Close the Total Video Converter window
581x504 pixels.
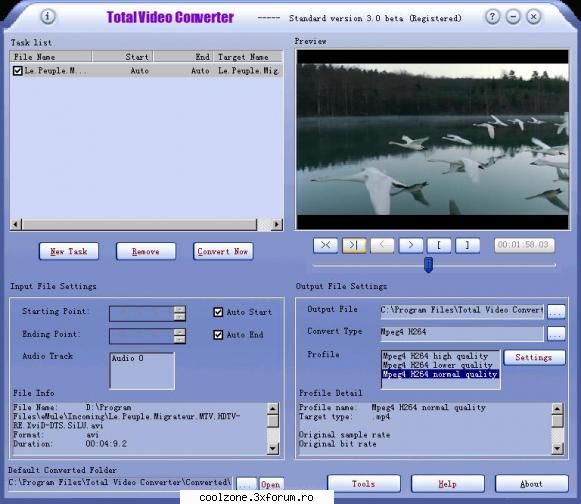tap(534, 17)
